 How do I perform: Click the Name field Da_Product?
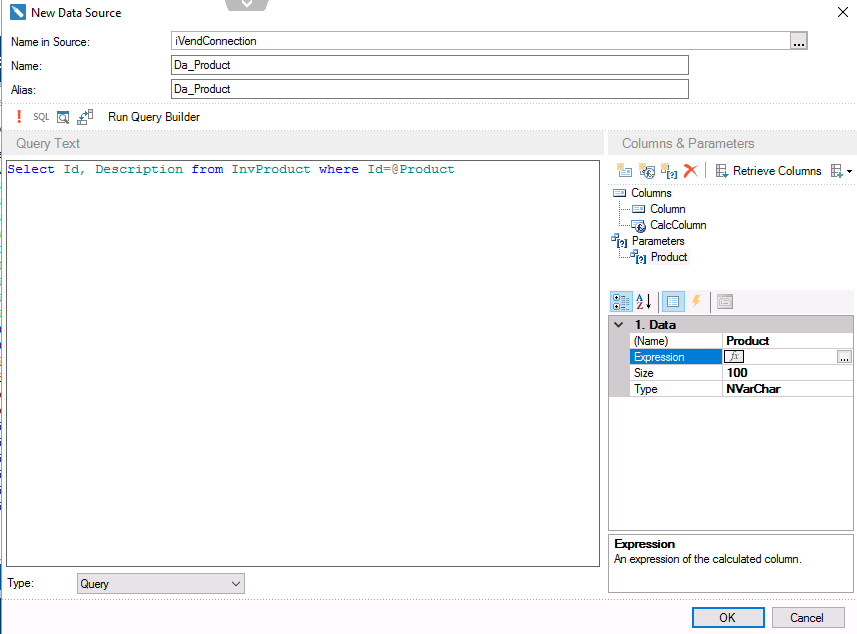point(430,65)
